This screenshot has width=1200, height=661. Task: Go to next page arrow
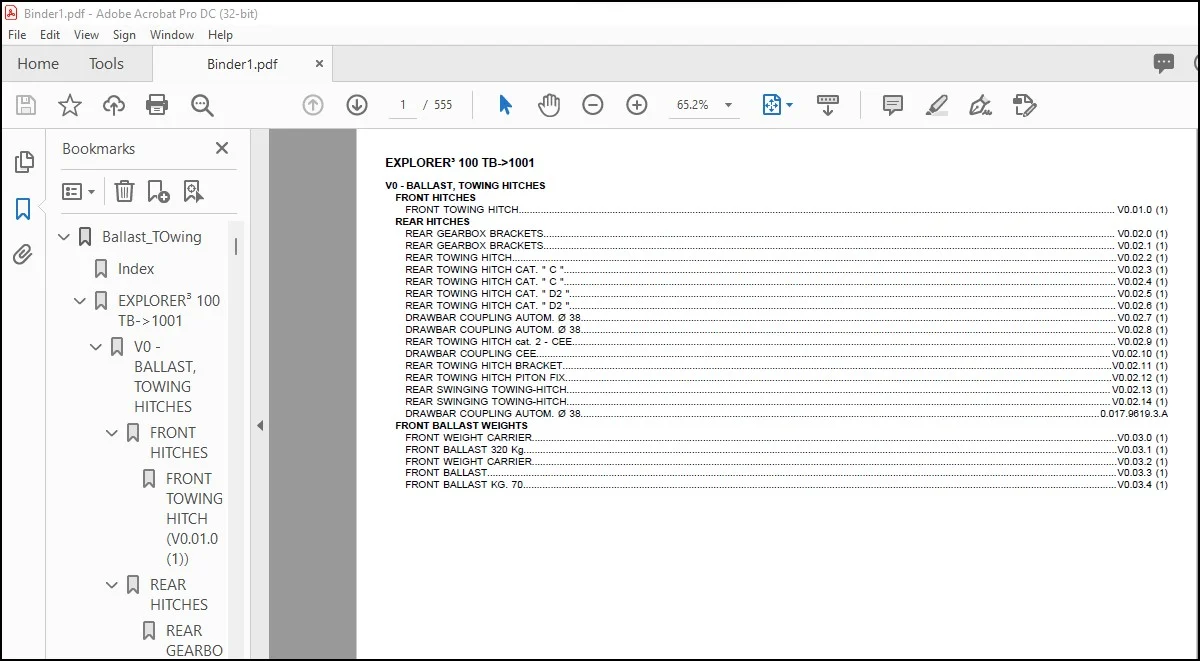pyautogui.click(x=357, y=105)
